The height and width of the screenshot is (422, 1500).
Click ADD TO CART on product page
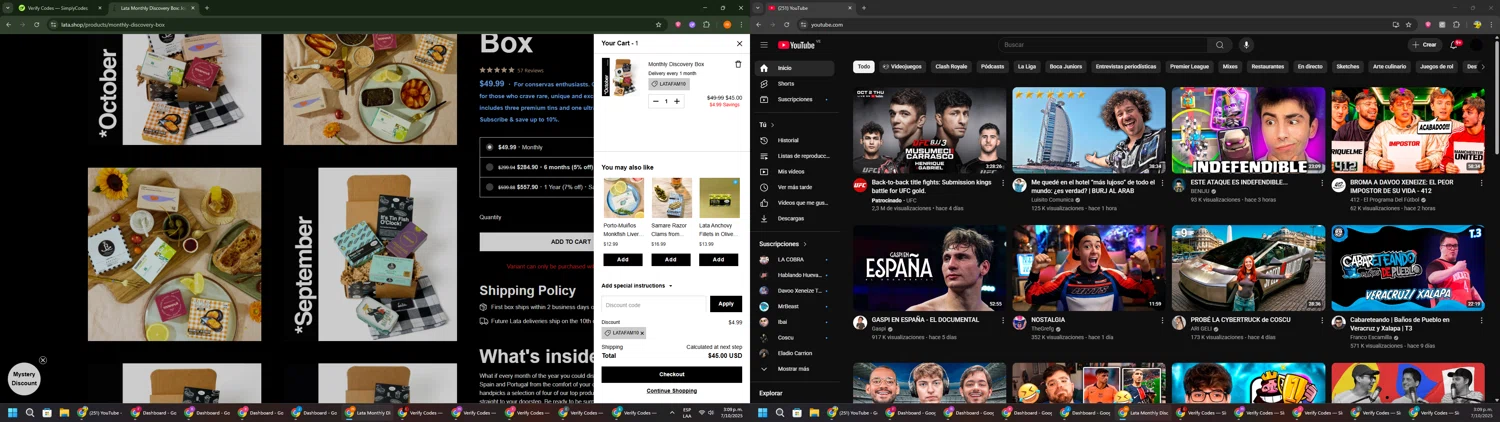point(537,241)
